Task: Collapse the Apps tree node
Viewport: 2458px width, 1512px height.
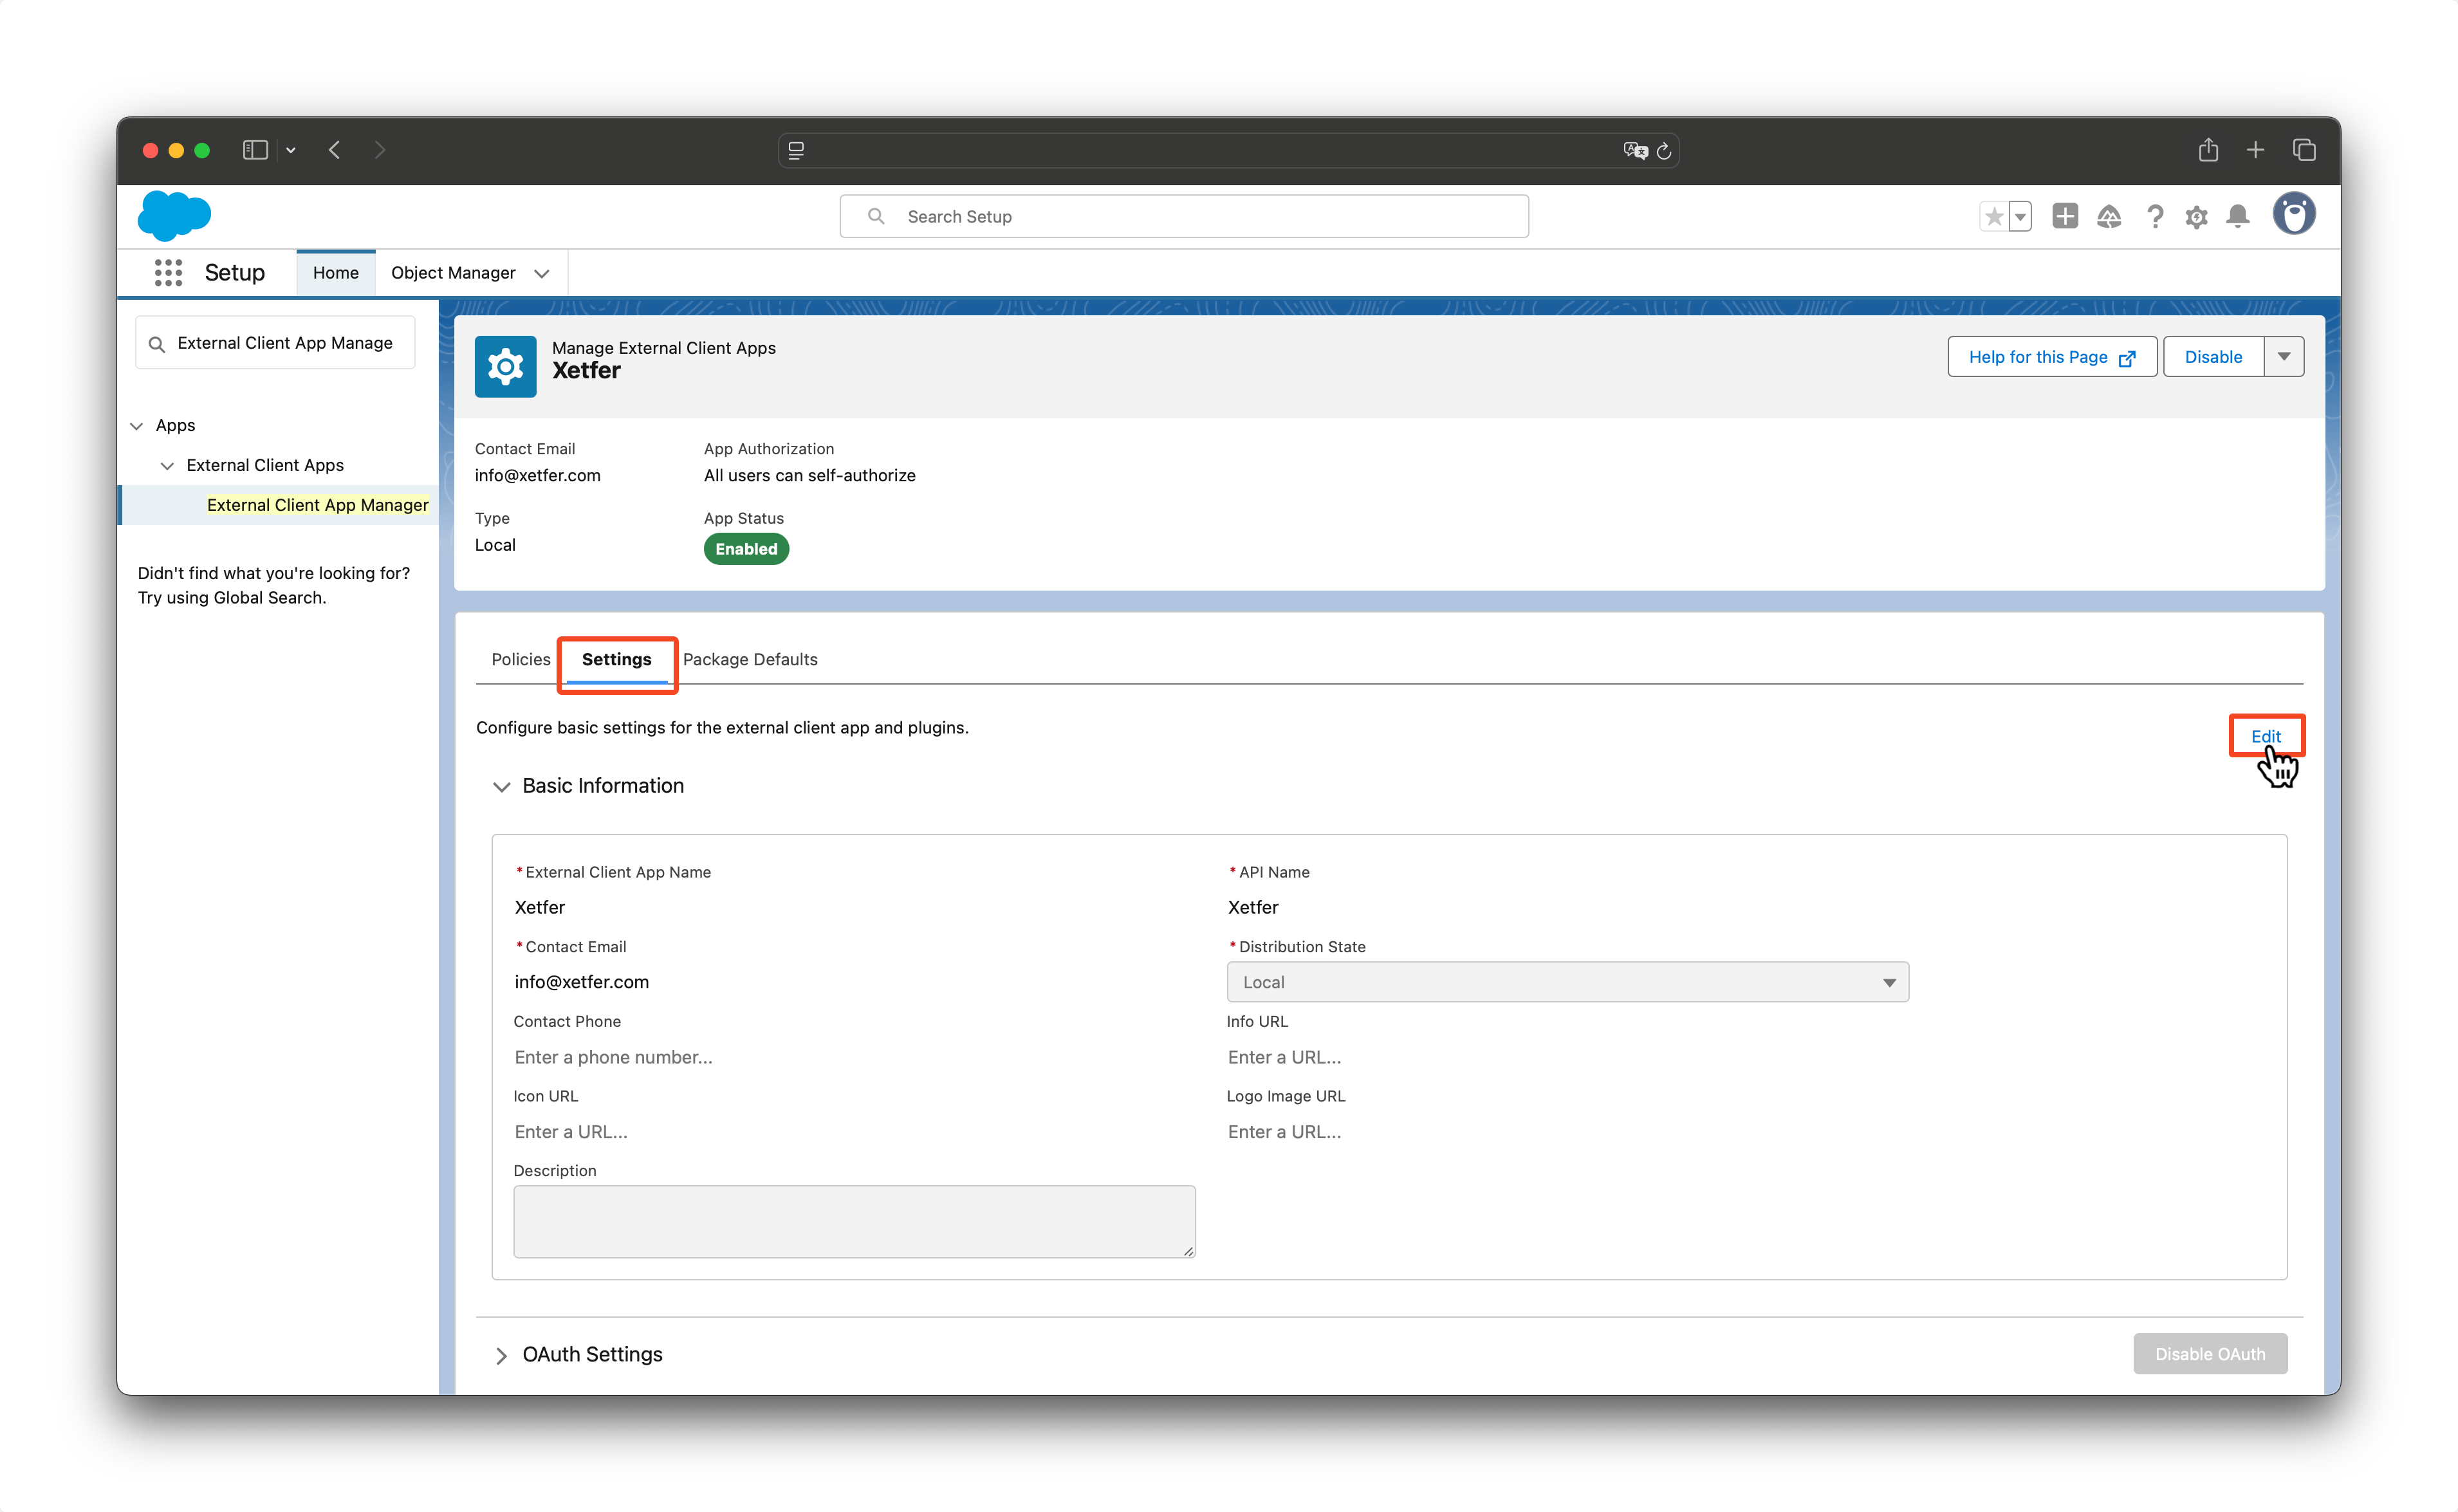Action: (x=137, y=426)
